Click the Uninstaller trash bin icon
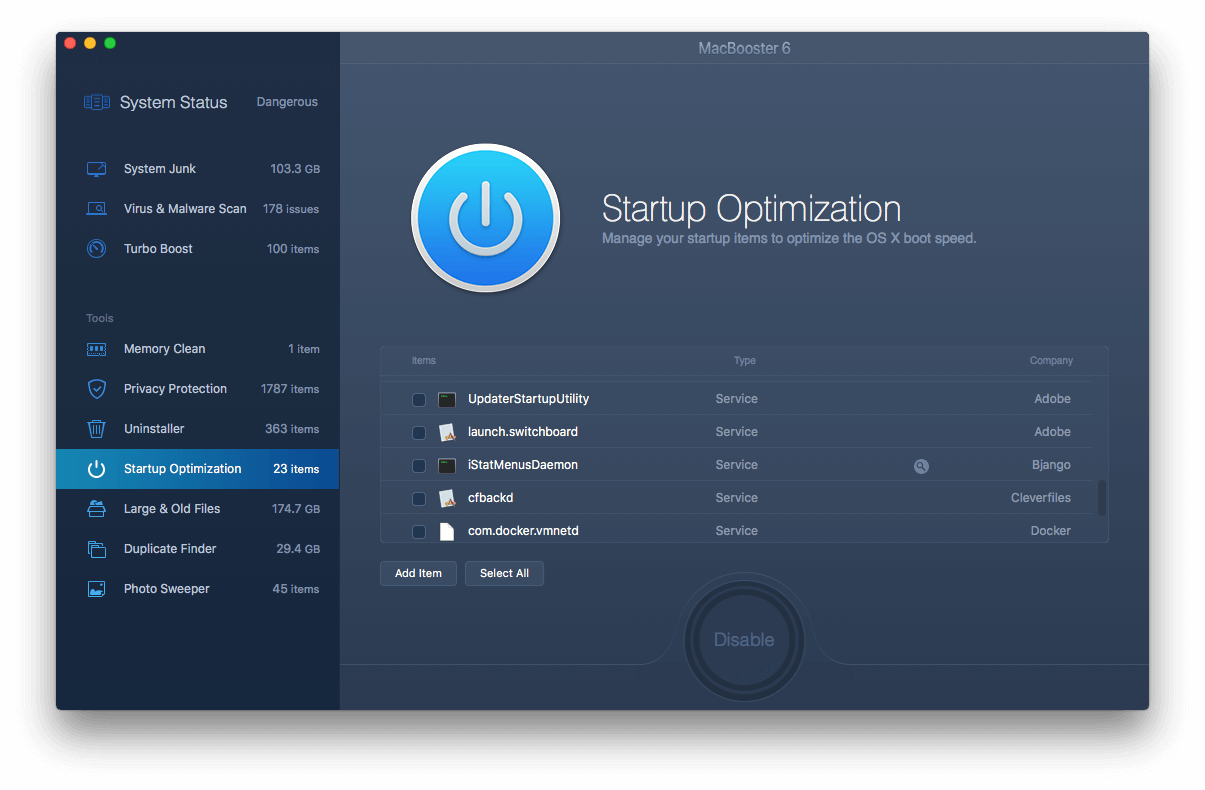1205x790 pixels. coord(96,428)
